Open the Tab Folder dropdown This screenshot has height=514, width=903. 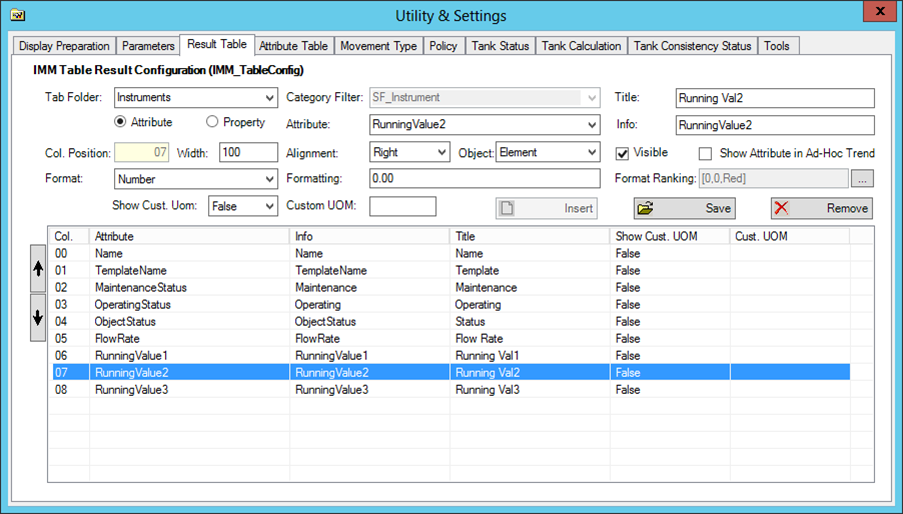270,98
